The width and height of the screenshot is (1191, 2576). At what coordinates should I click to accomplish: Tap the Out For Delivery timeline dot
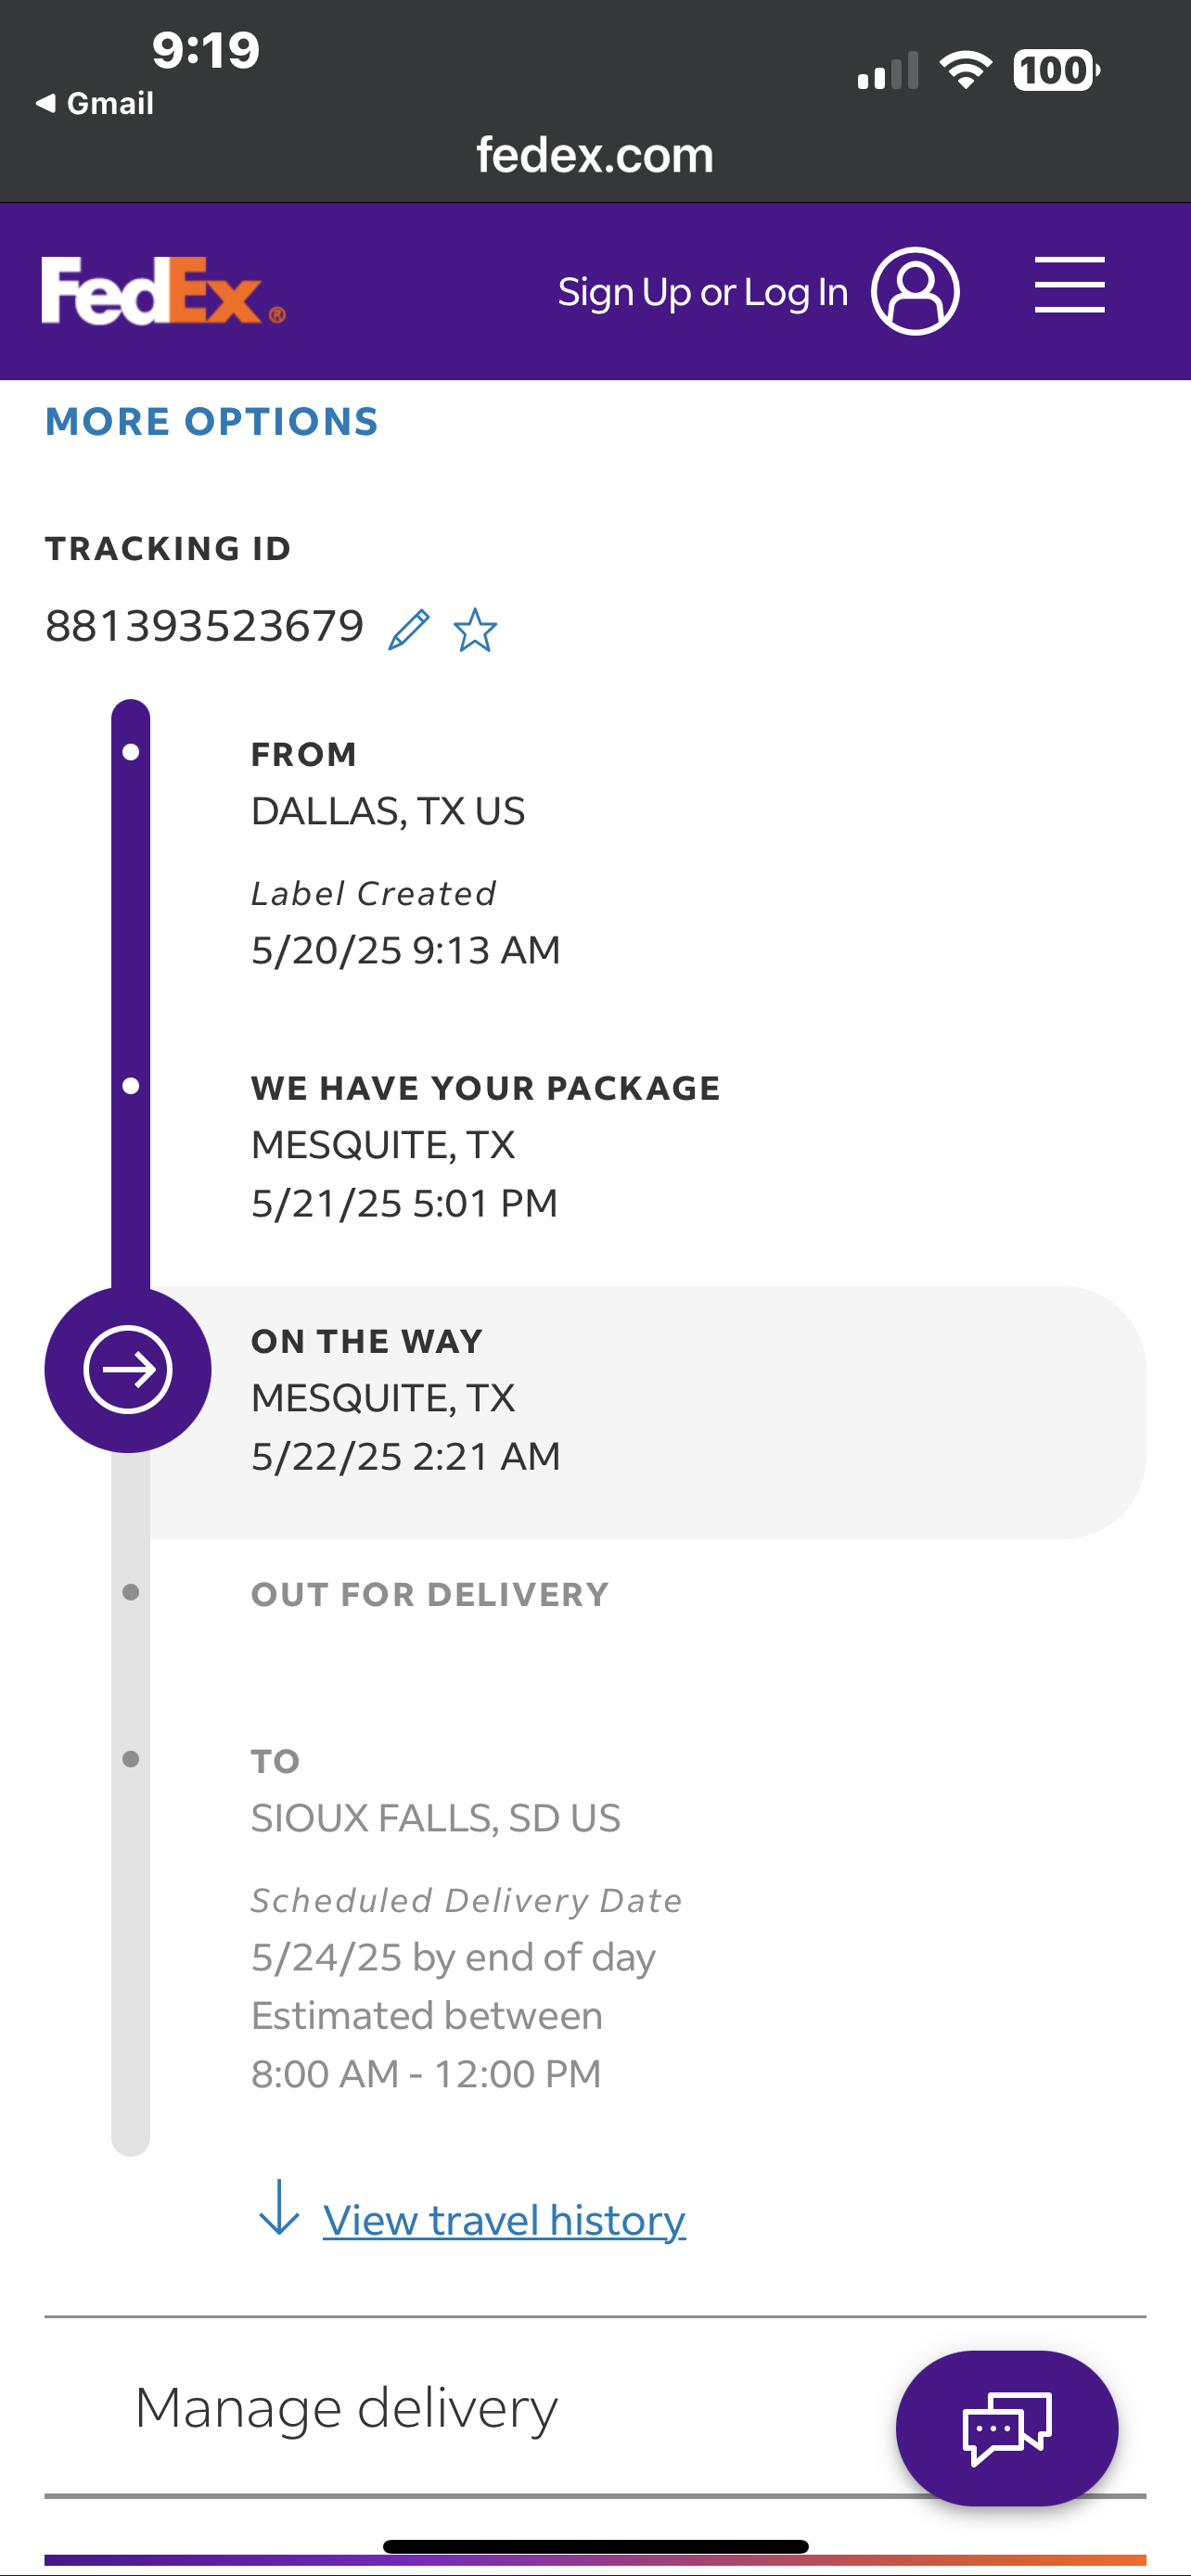pos(131,1592)
